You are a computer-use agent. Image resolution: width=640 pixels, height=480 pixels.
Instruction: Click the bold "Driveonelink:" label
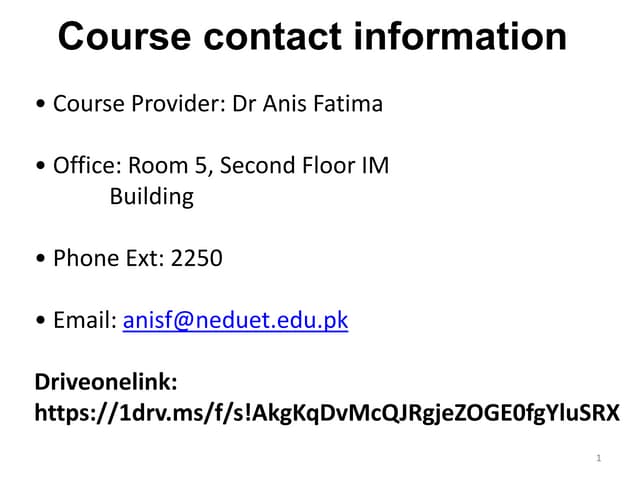pos(106,381)
